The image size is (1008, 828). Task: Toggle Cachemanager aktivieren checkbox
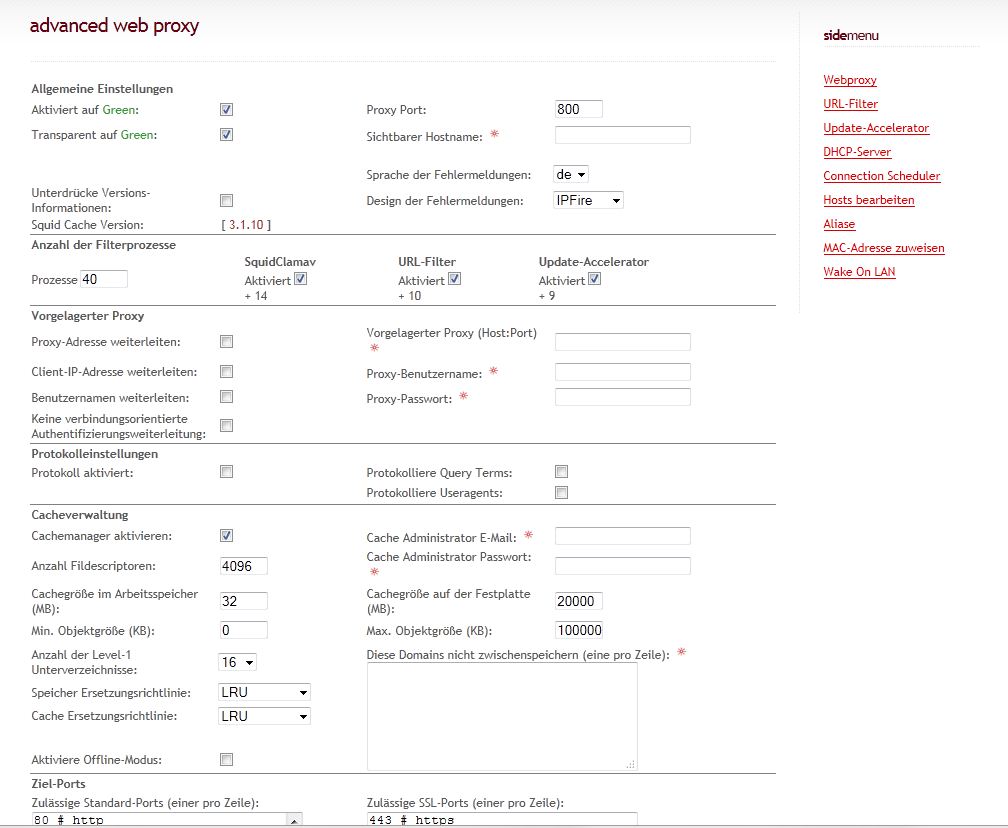[226, 536]
